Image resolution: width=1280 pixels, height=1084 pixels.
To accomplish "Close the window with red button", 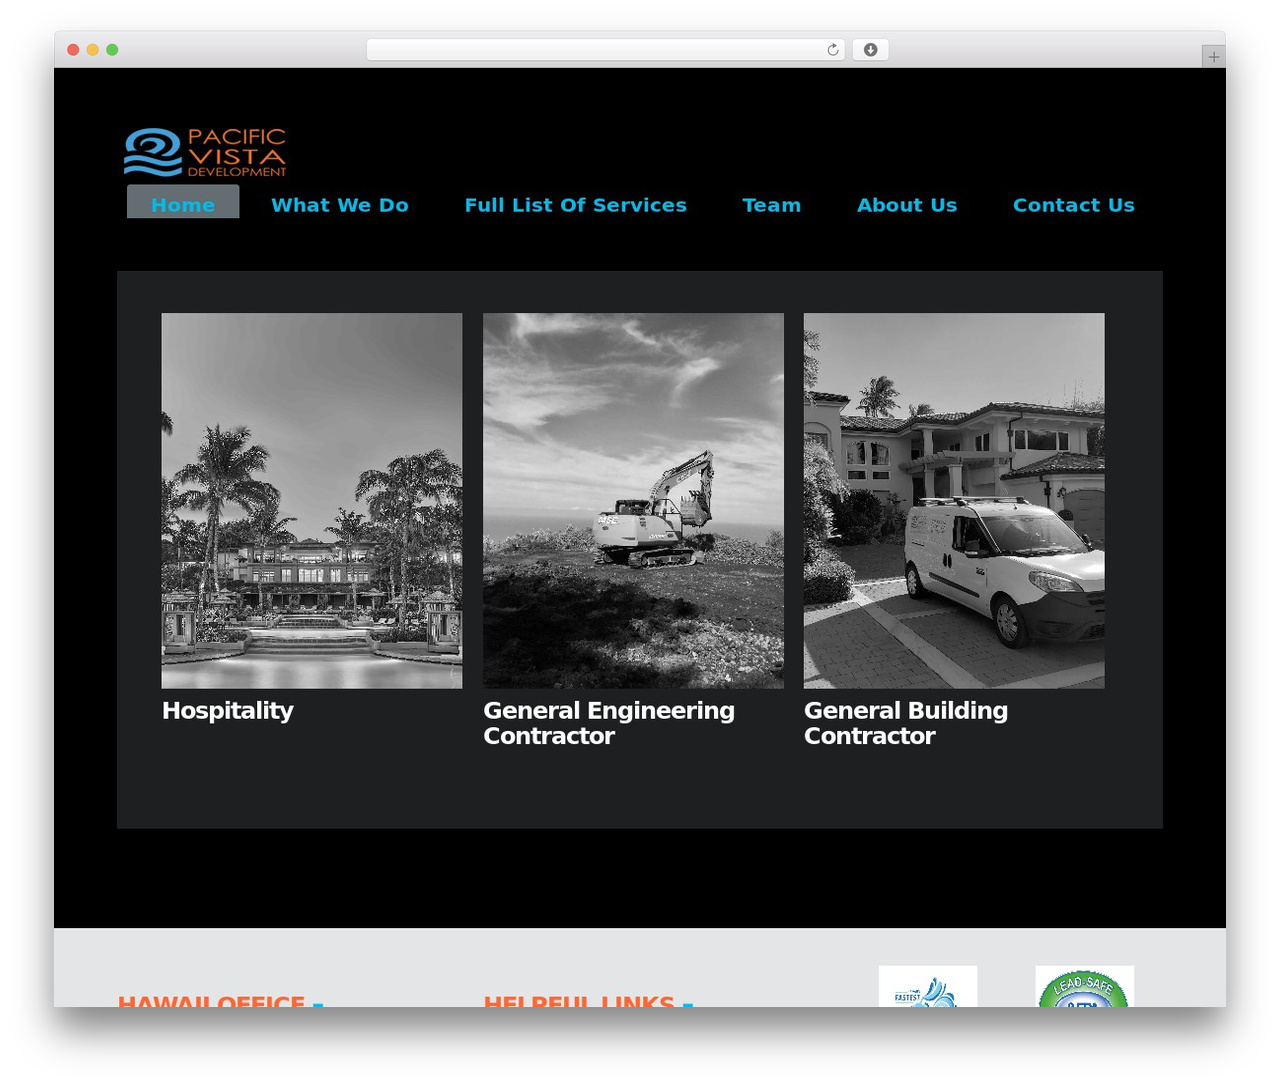I will point(73,50).
